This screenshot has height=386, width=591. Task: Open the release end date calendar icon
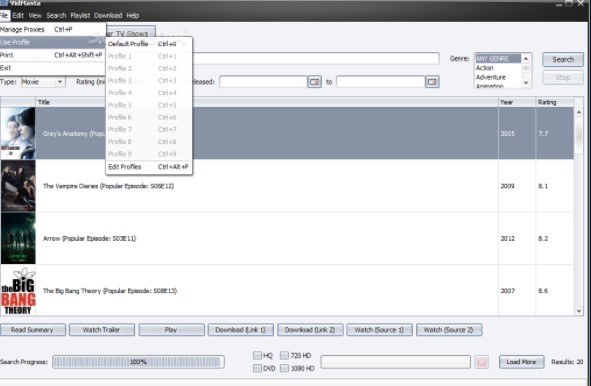pos(432,82)
